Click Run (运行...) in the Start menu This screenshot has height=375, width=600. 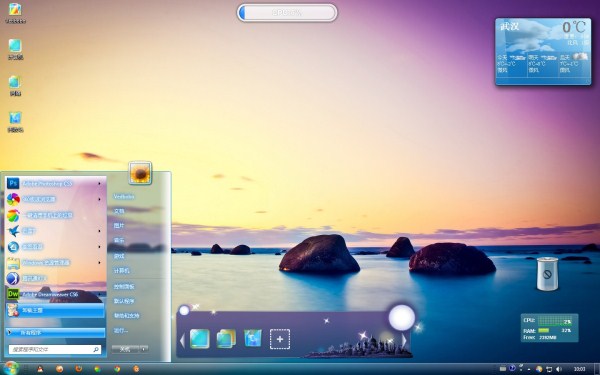coord(121,330)
